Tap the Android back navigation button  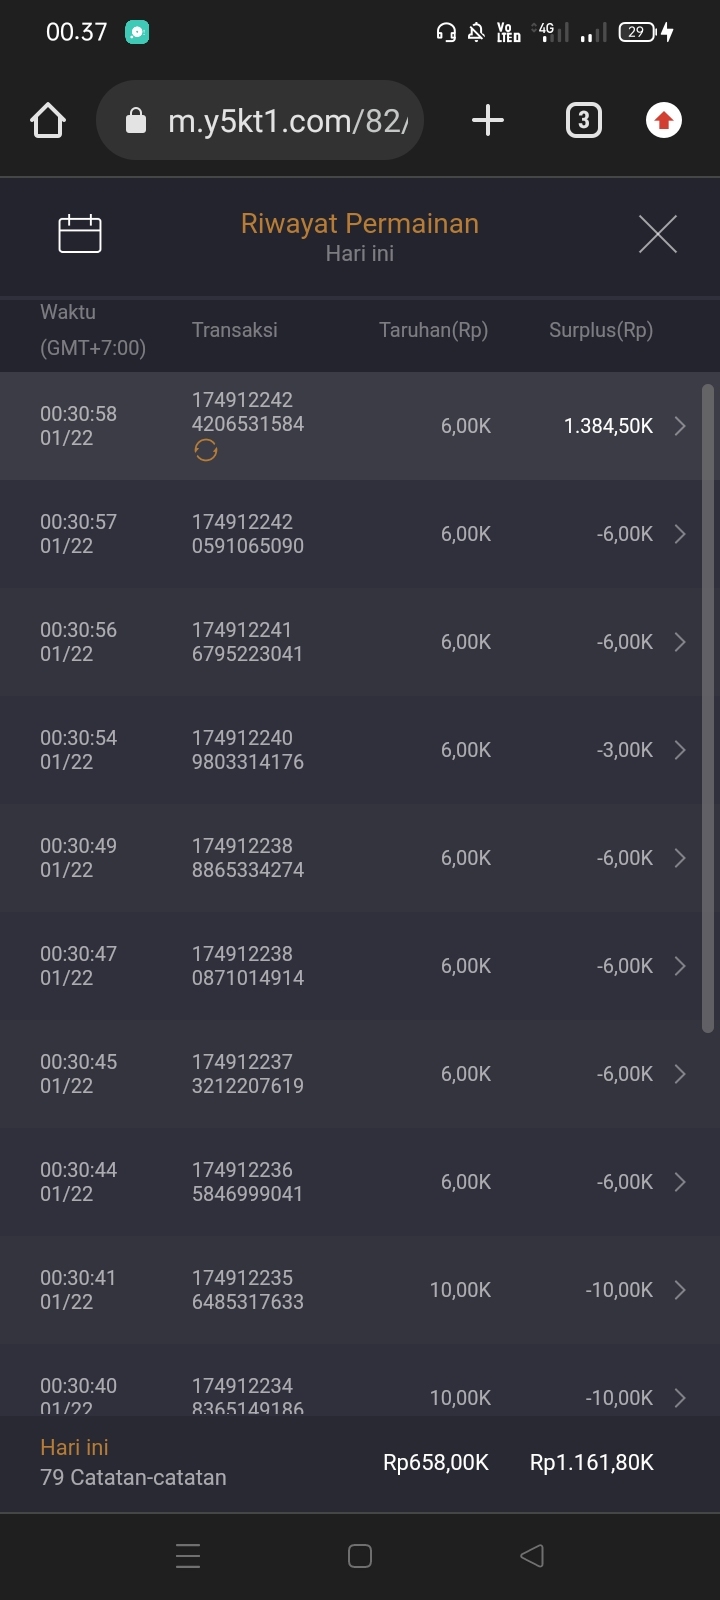click(532, 1555)
